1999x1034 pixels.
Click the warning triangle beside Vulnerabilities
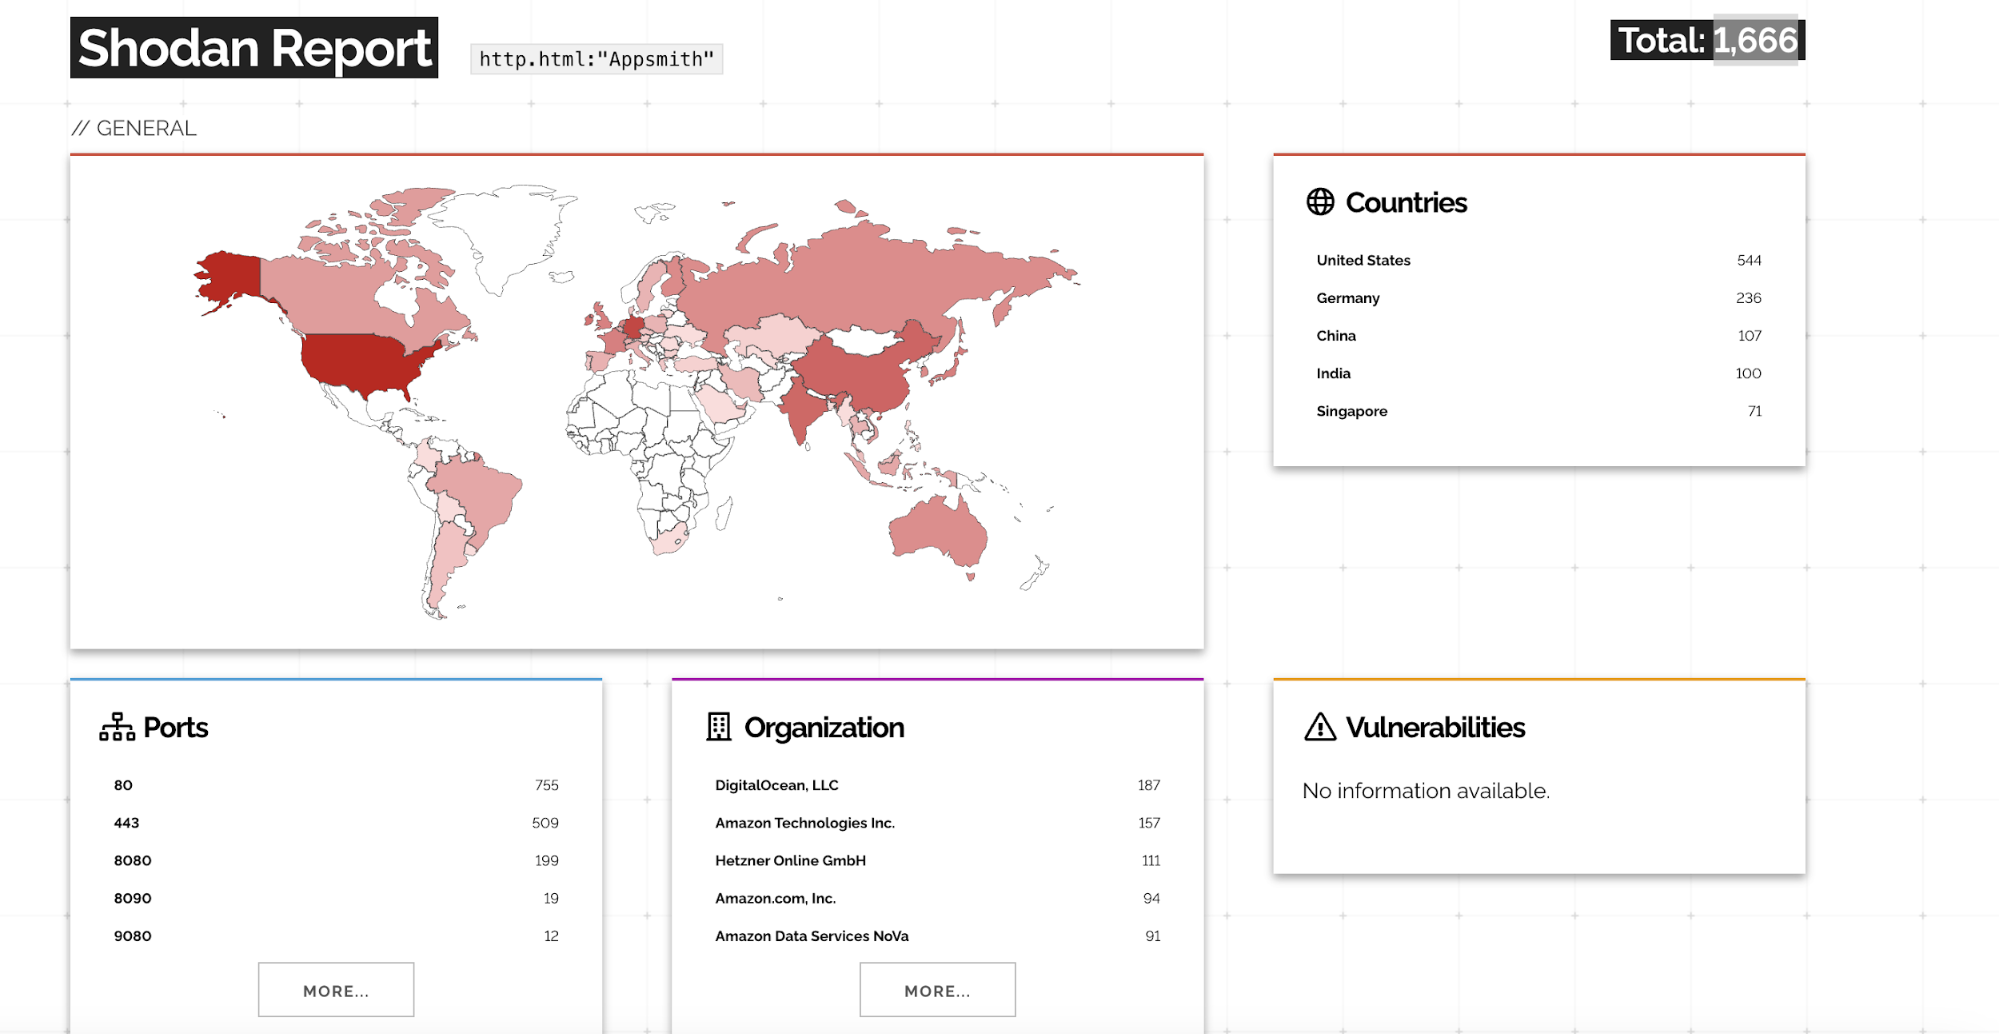point(1320,727)
